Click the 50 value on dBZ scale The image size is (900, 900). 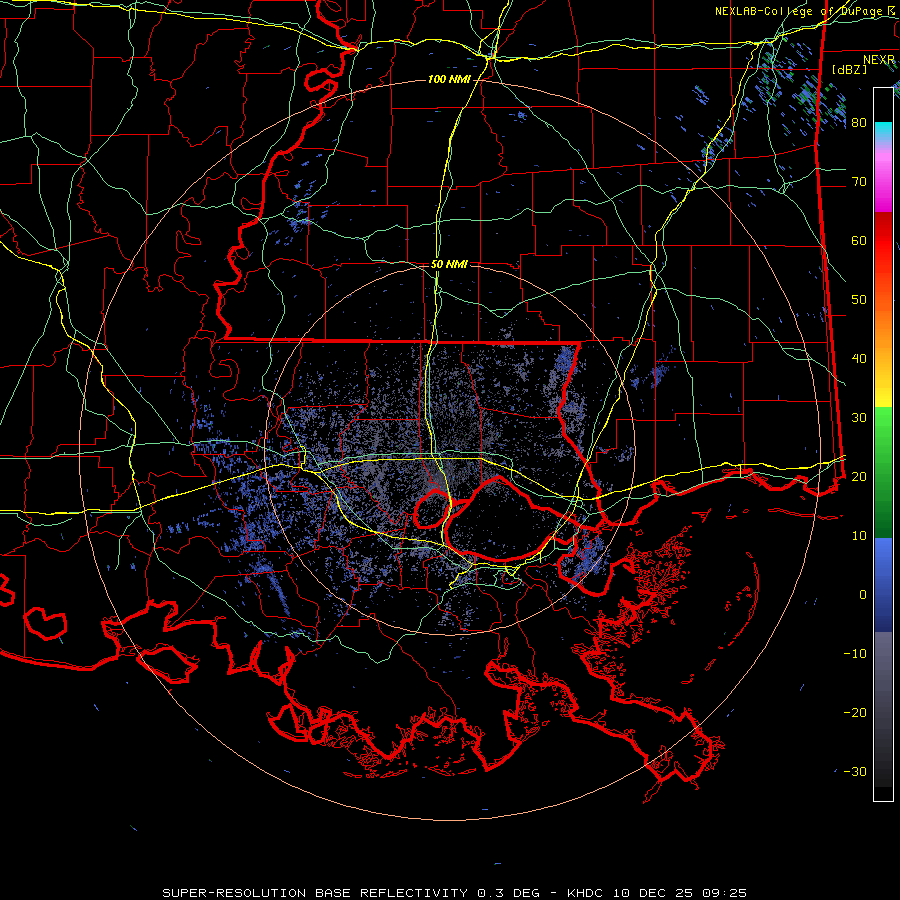tap(859, 300)
